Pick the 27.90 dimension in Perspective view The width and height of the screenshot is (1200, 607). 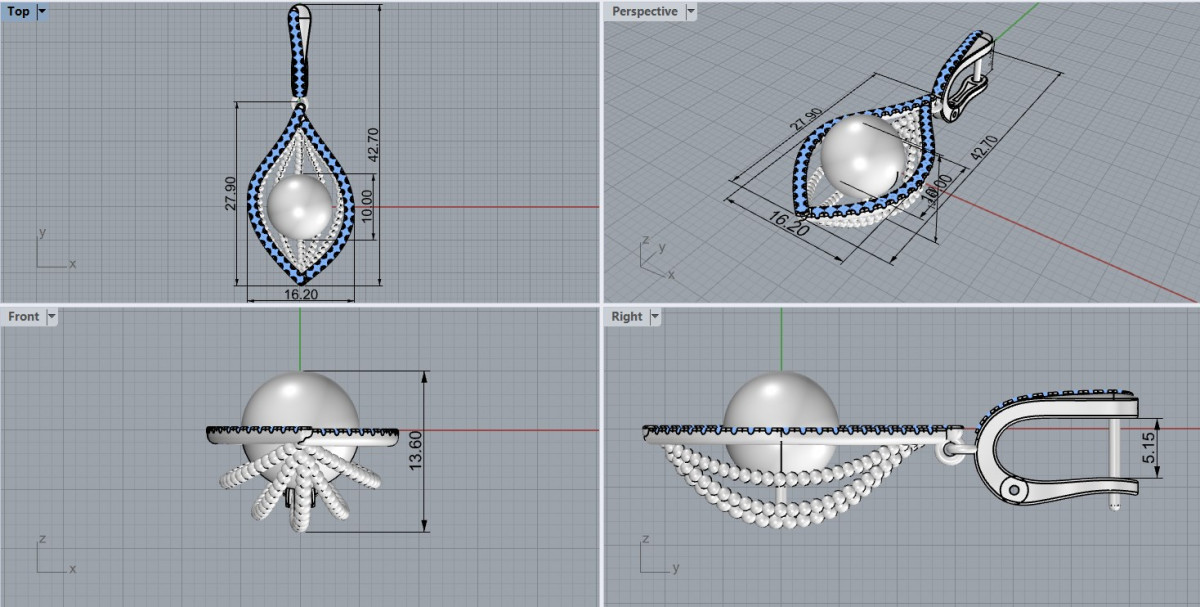[x=806, y=118]
